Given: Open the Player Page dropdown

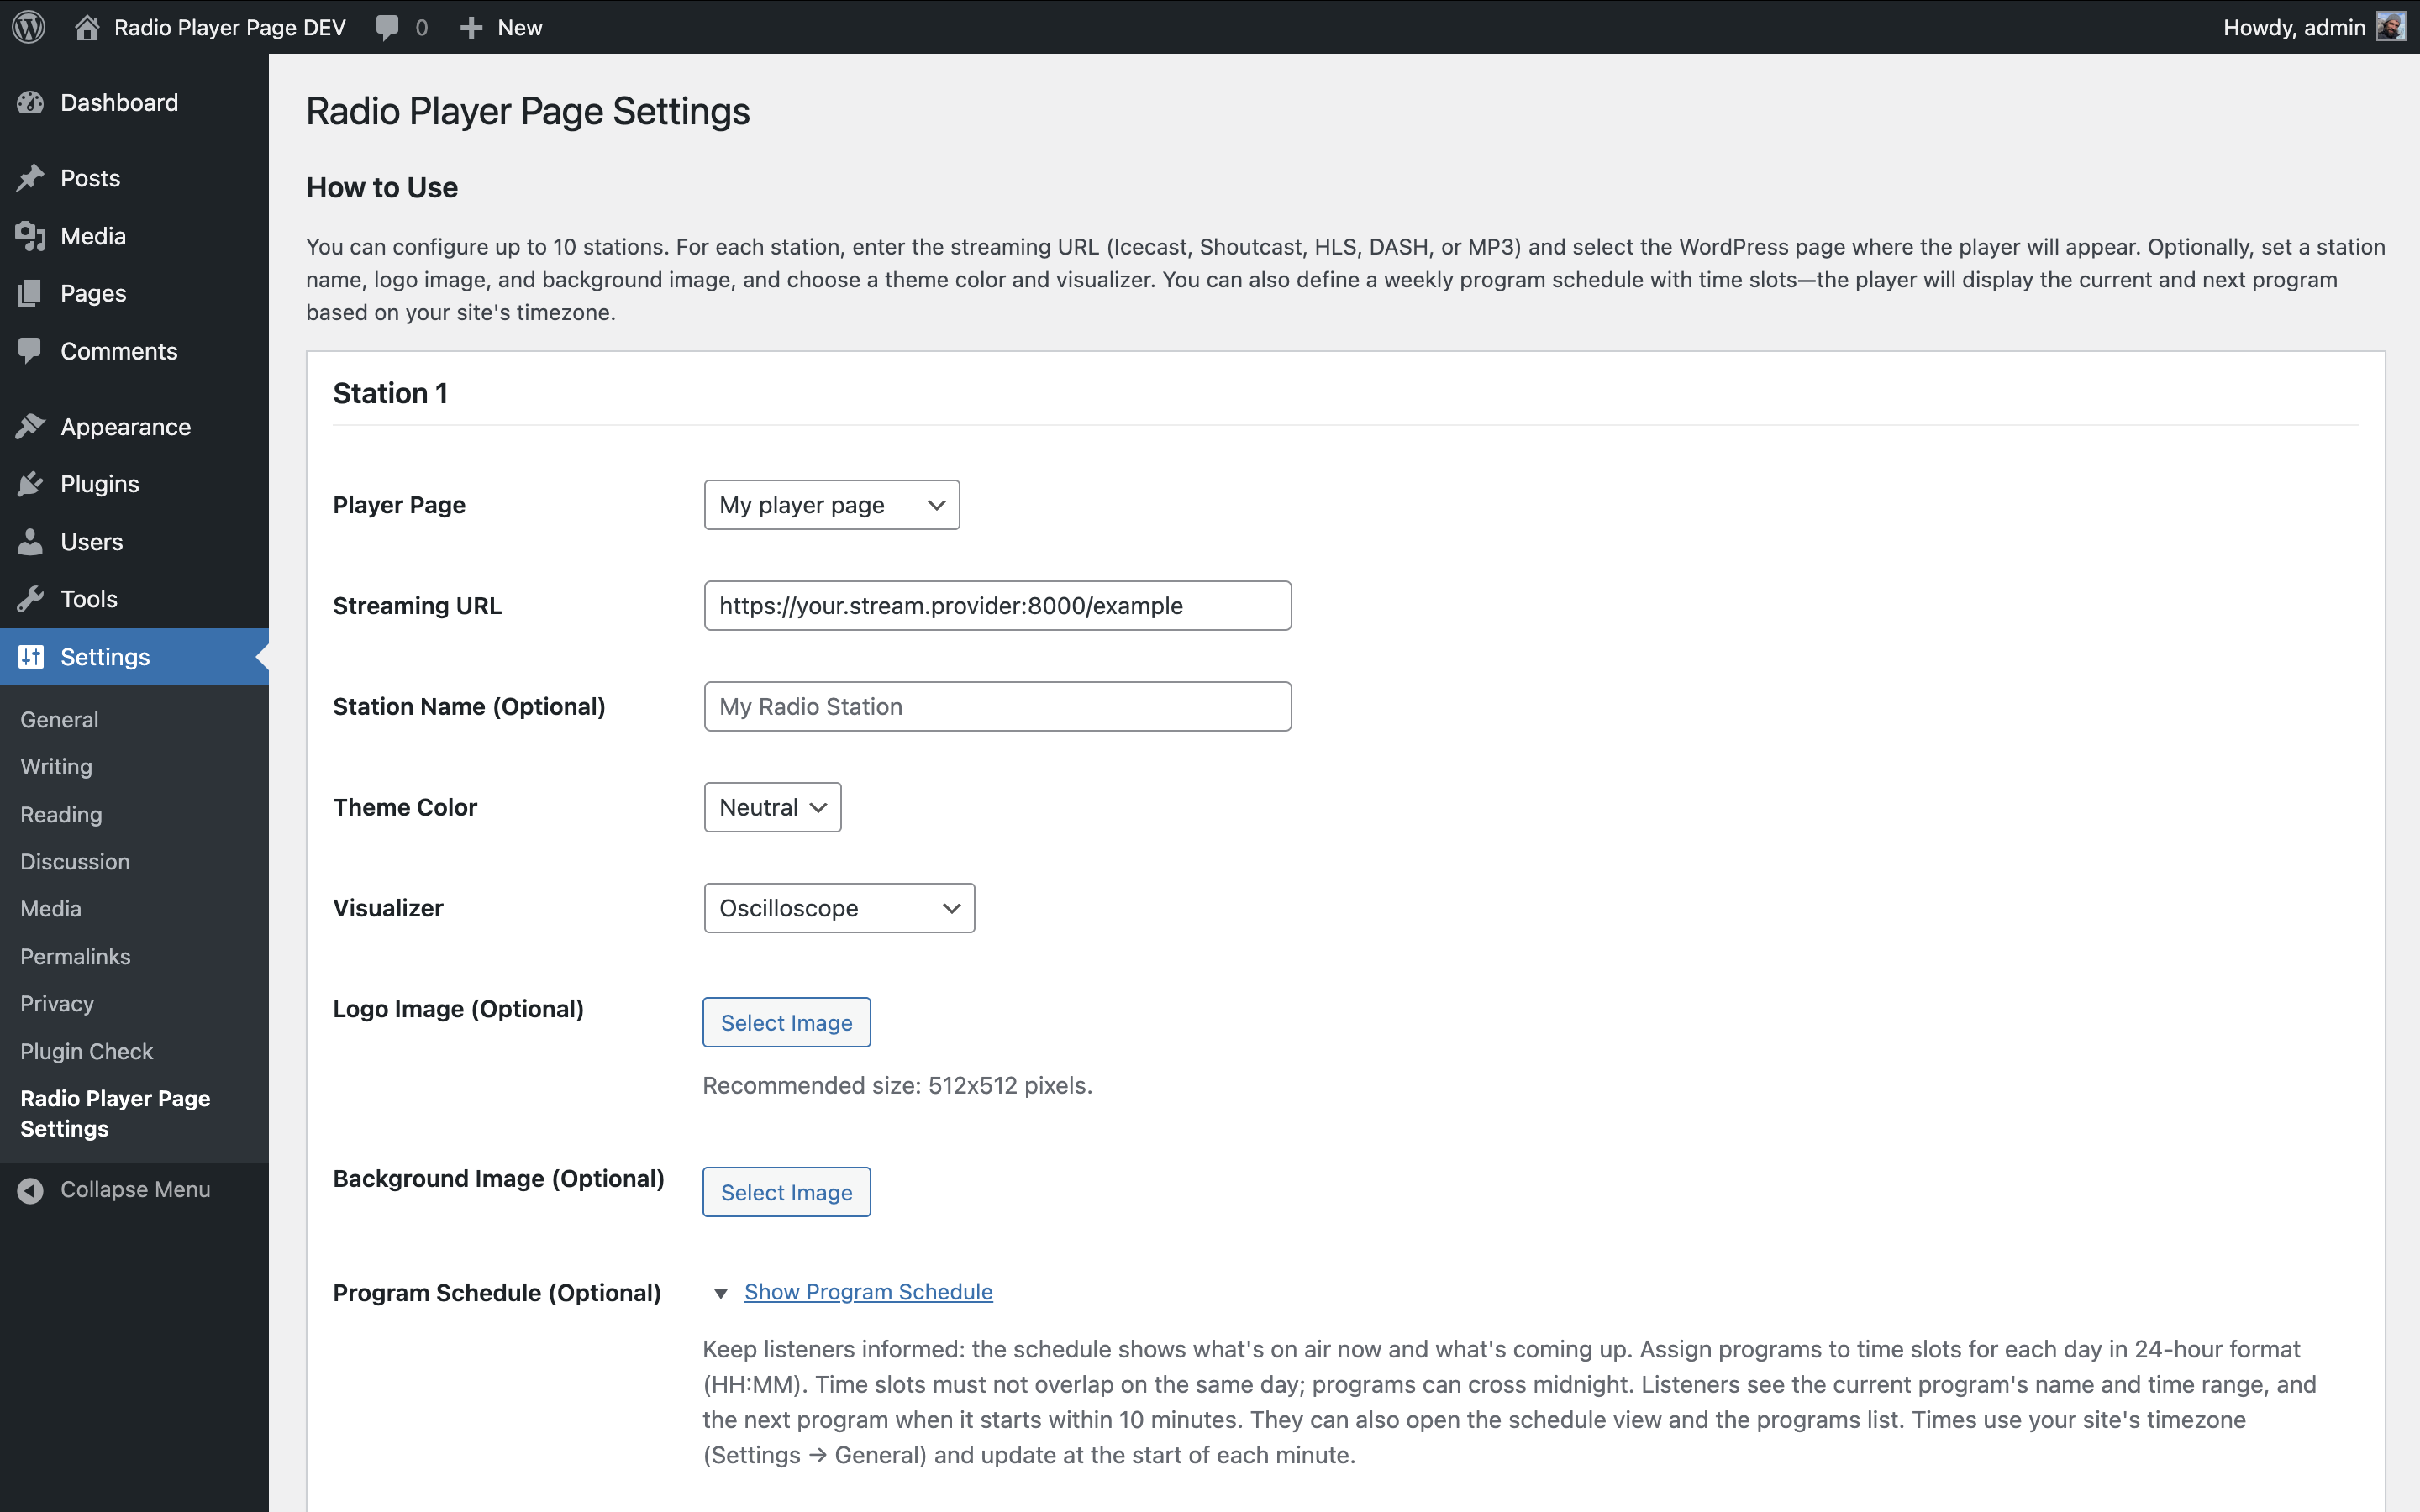Looking at the screenshot, I should pyautogui.click(x=831, y=505).
